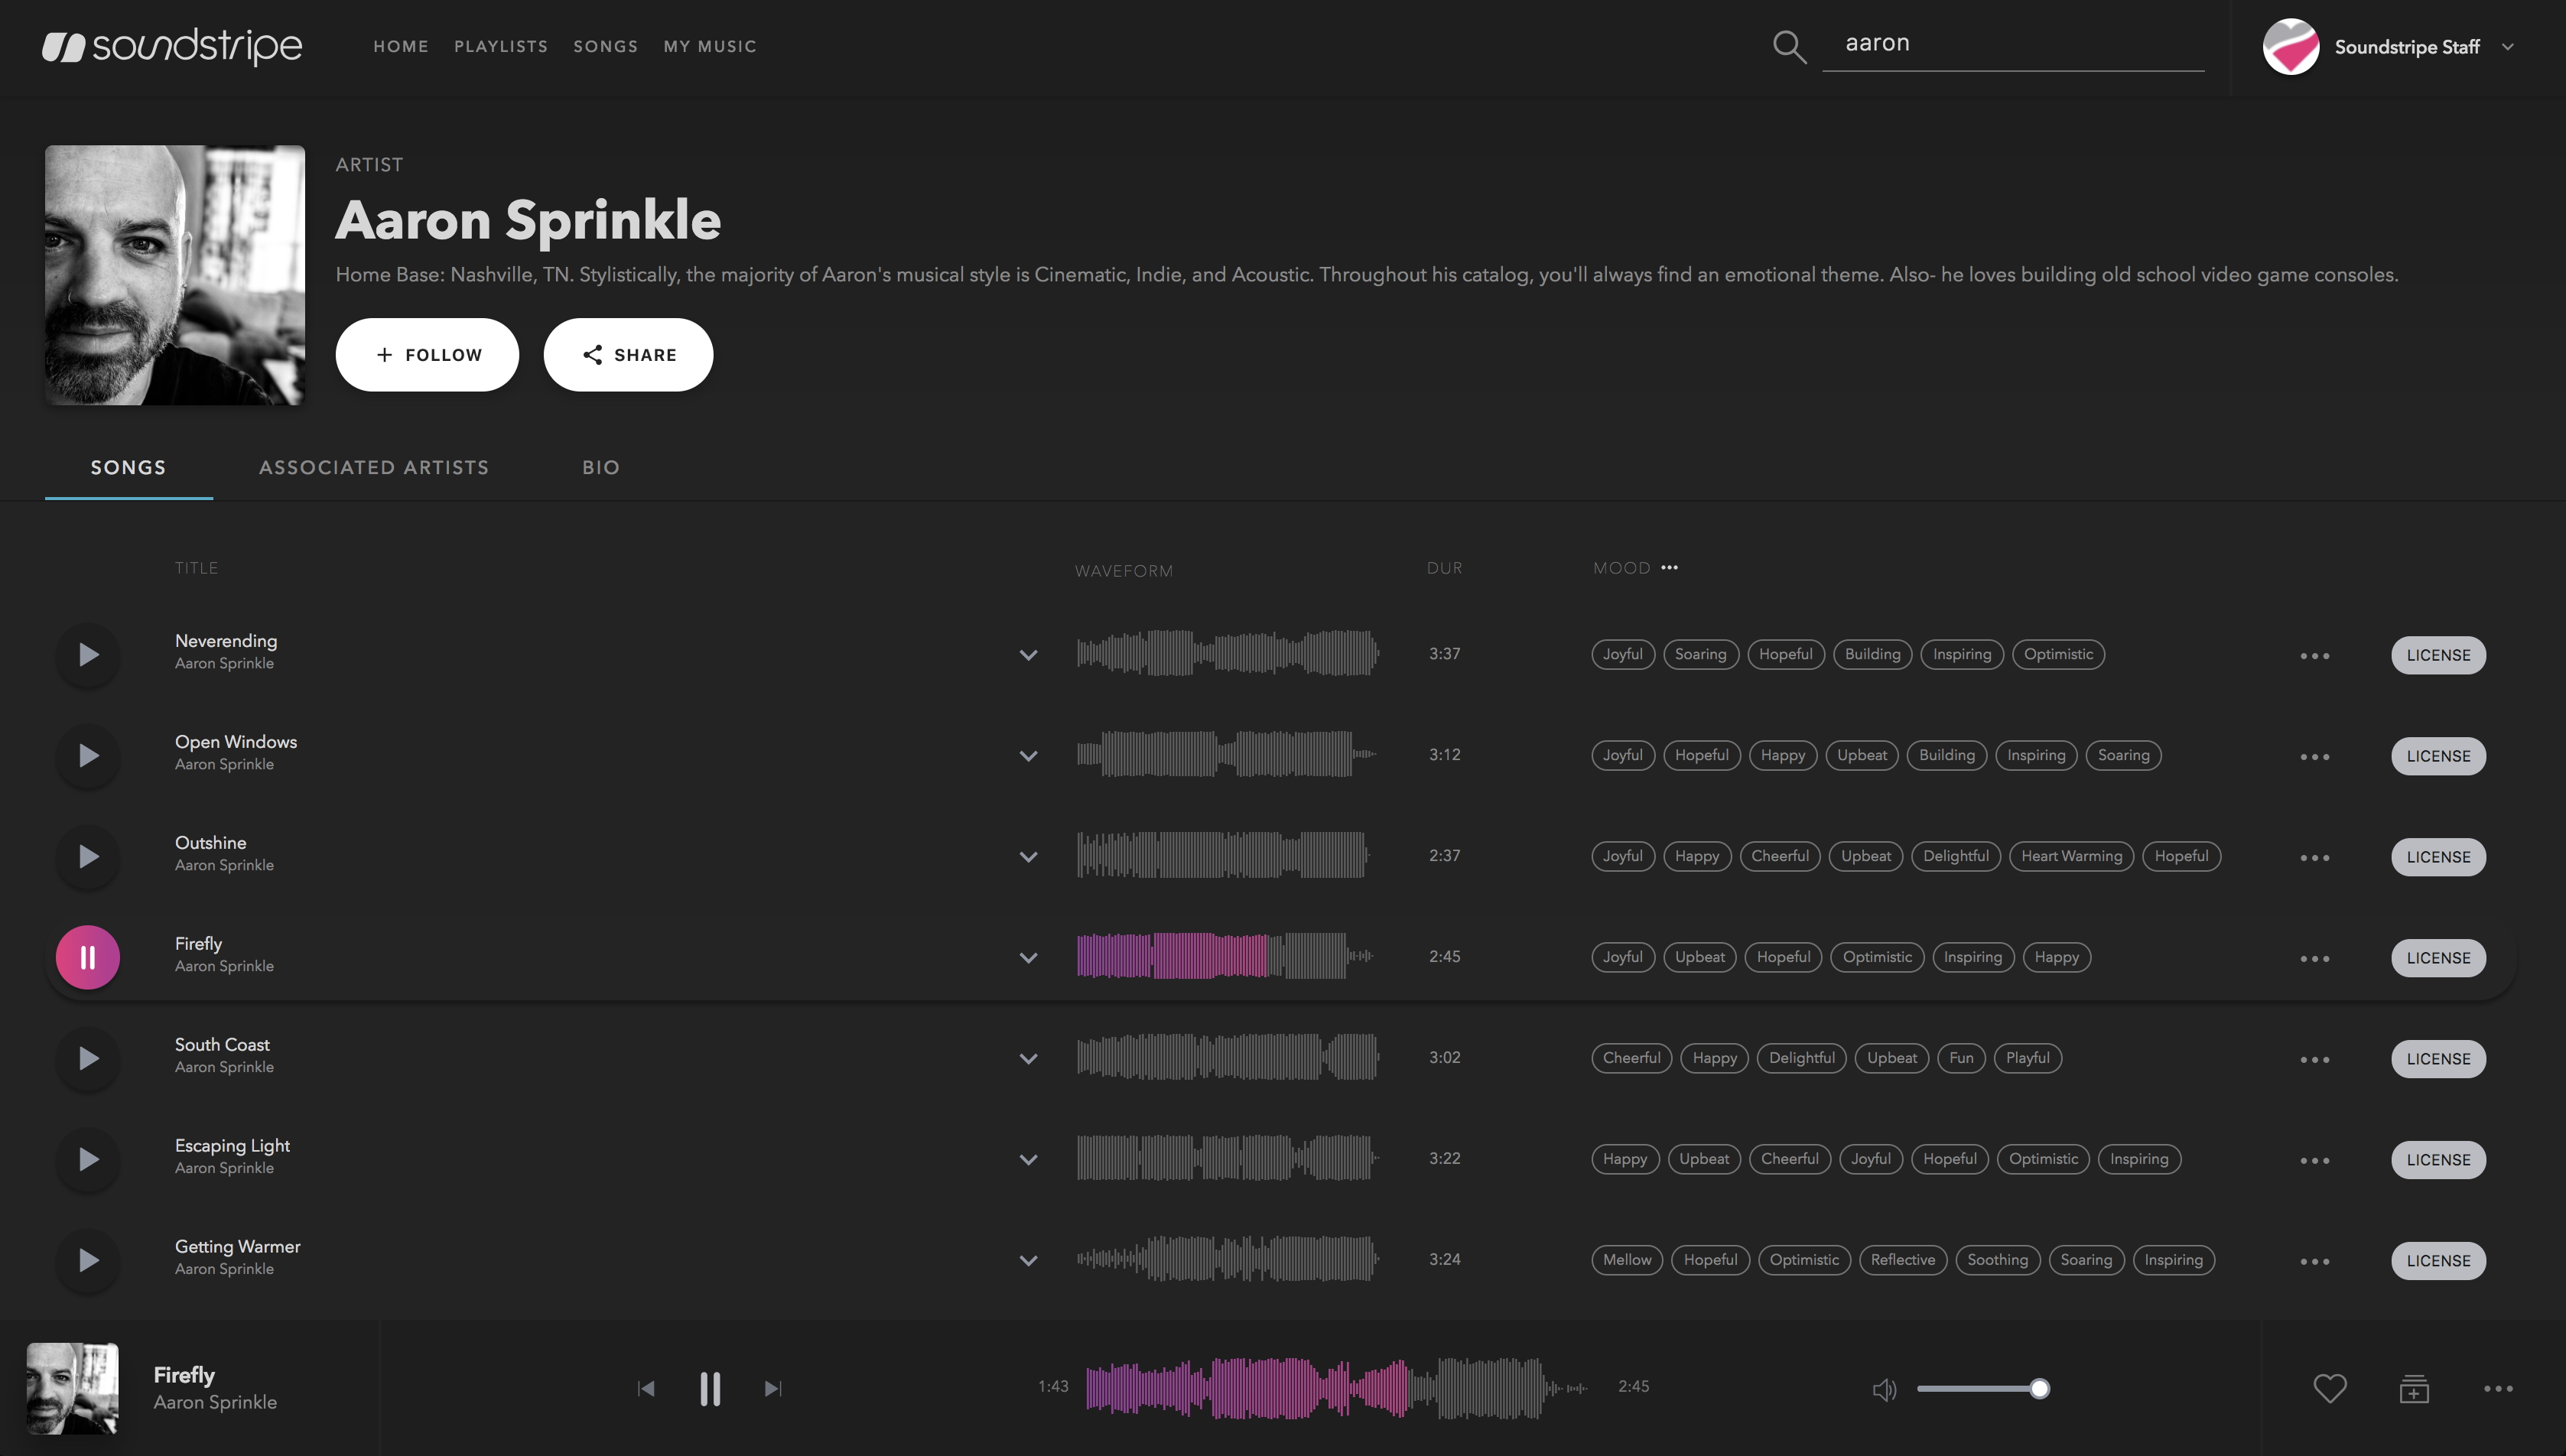Open more options for Outshine row
The width and height of the screenshot is (2566, 1456).
pos(2314,858)
